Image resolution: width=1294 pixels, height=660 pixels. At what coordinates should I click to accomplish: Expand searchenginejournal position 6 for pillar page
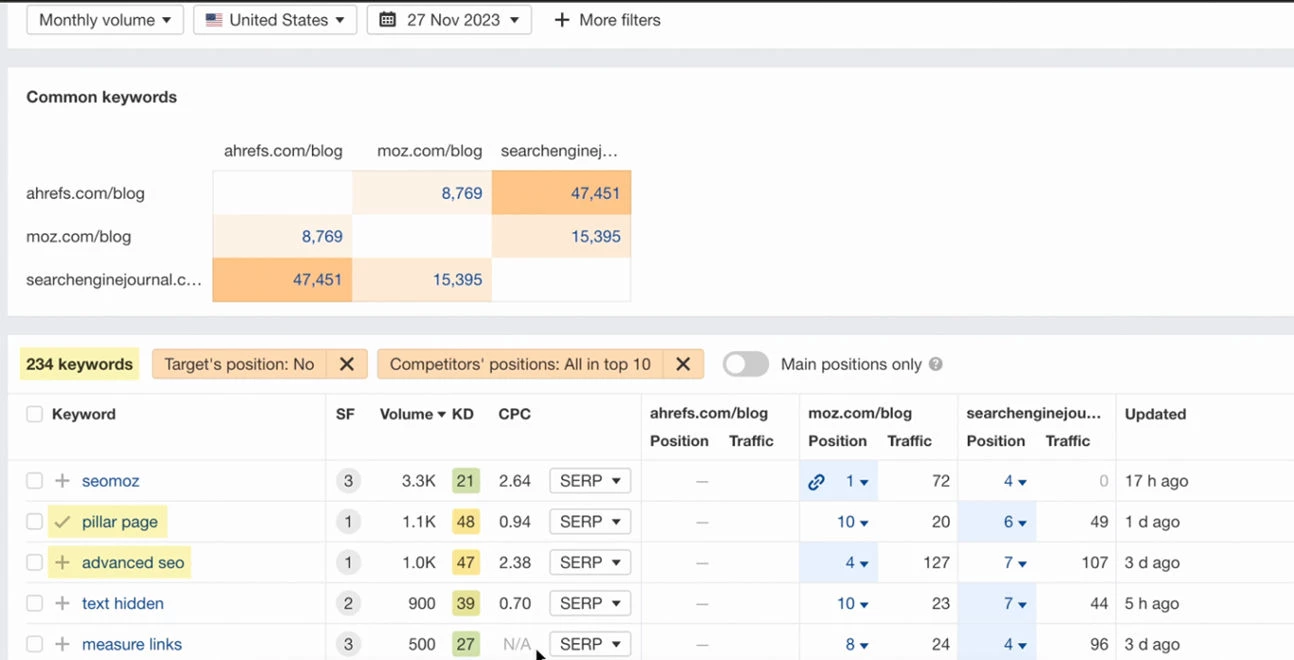(1015, 522)
